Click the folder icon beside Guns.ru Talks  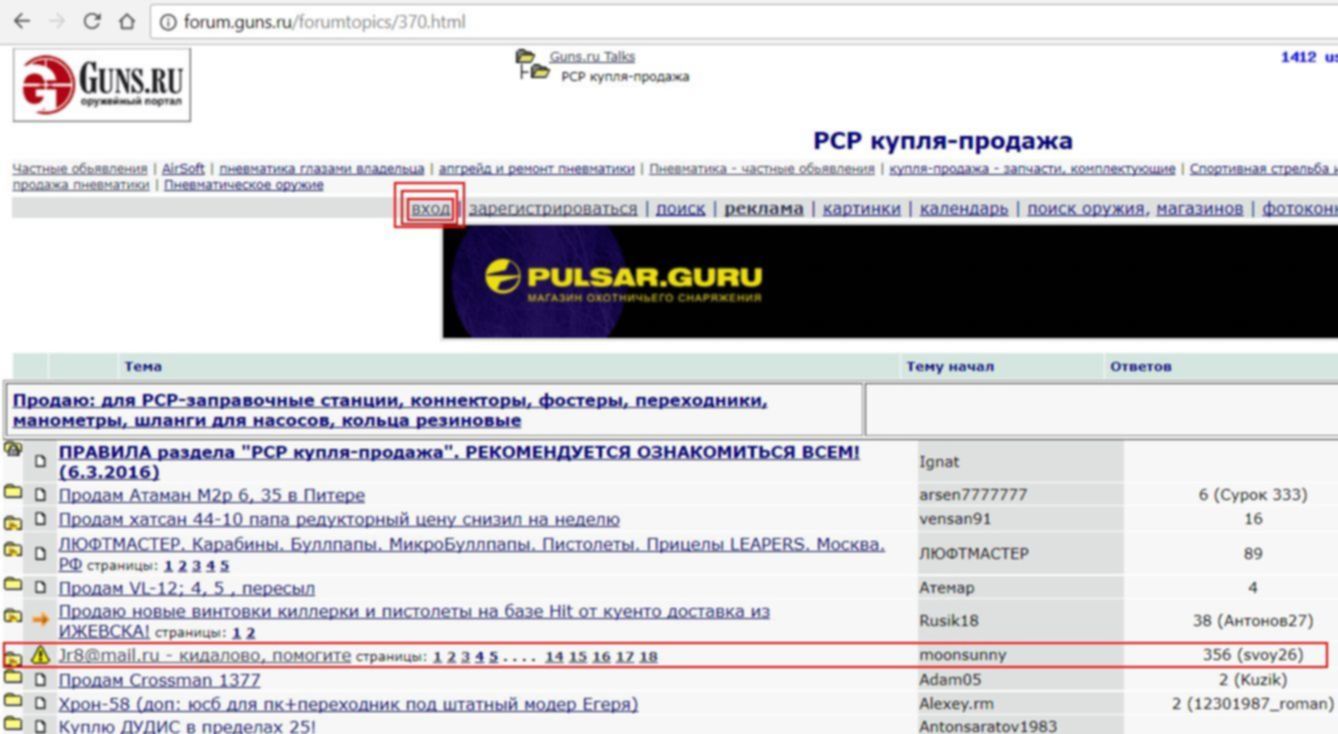click(525, 57)
